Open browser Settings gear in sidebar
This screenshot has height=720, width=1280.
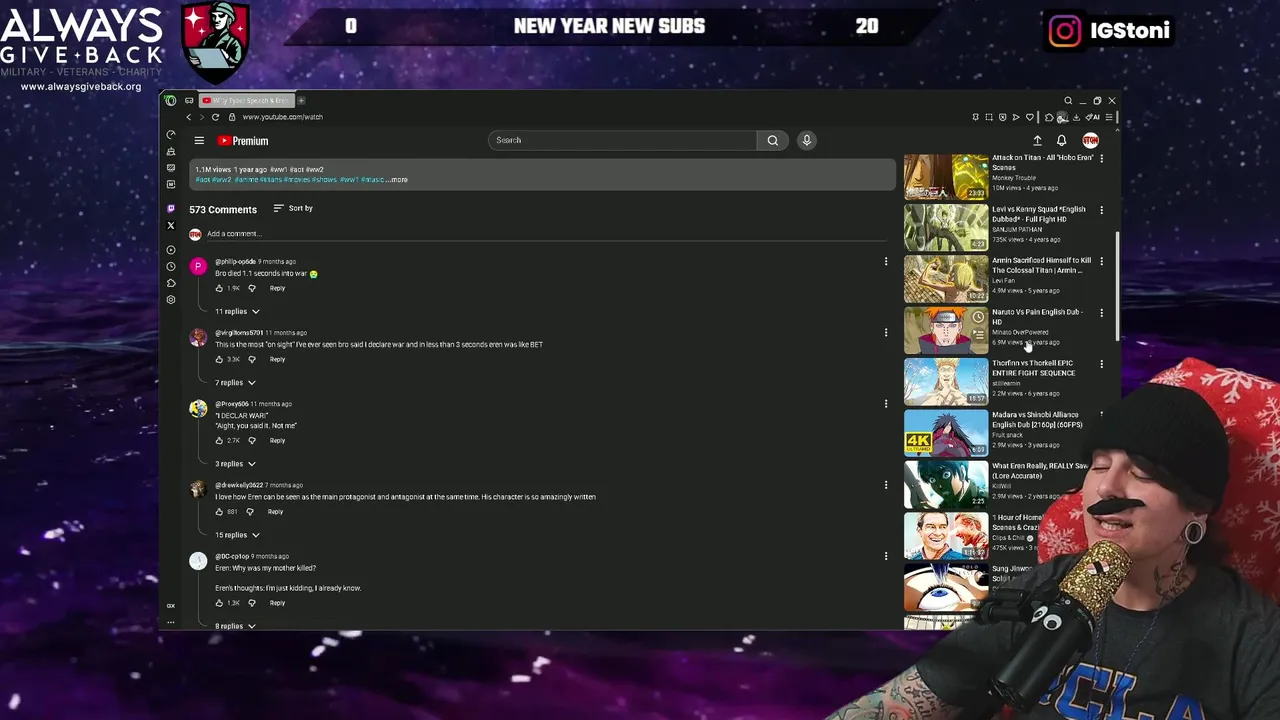click(171, 300)
